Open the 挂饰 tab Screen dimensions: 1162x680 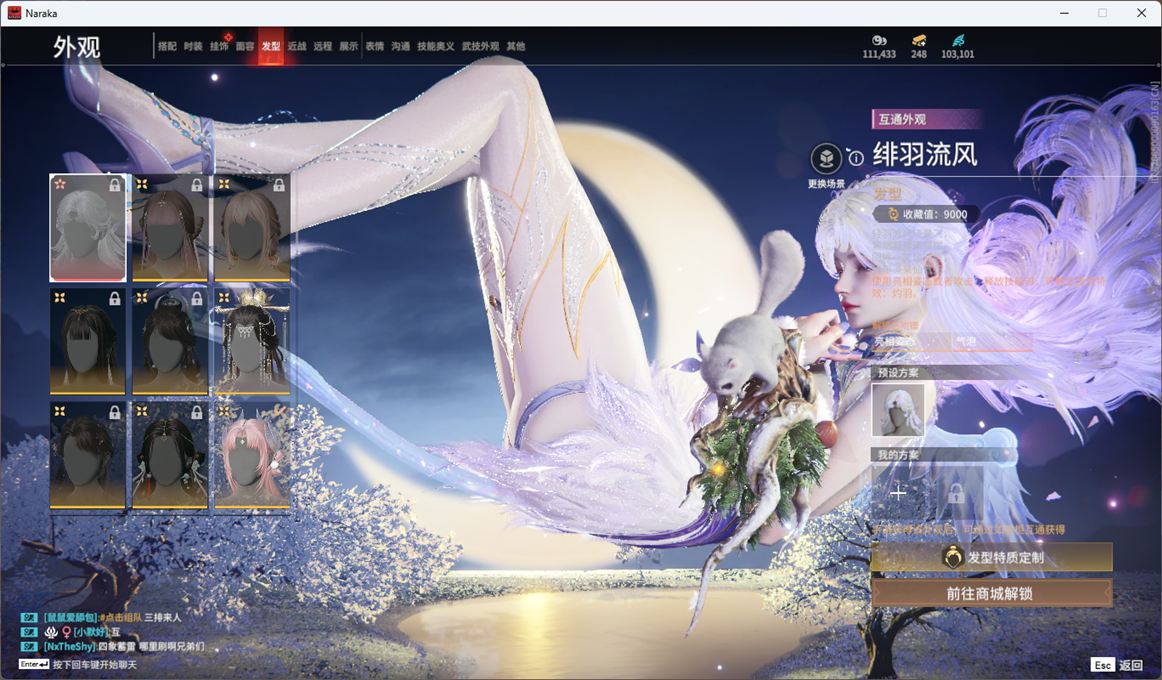pyautogui.click(x=219, y=46)
